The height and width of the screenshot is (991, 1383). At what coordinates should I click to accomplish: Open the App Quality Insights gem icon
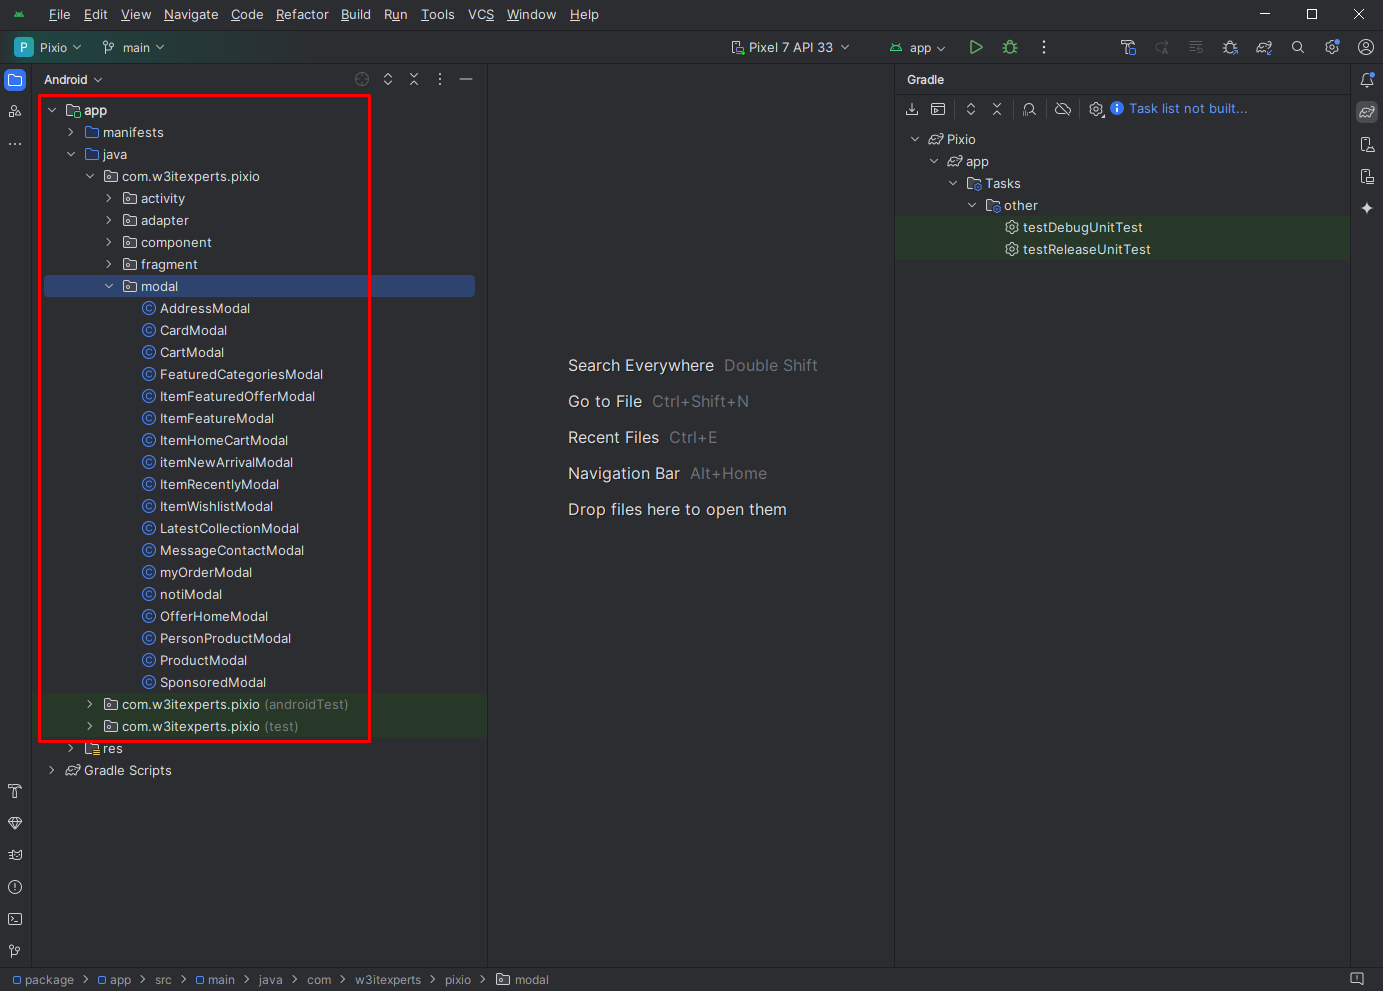coord(15,823)
